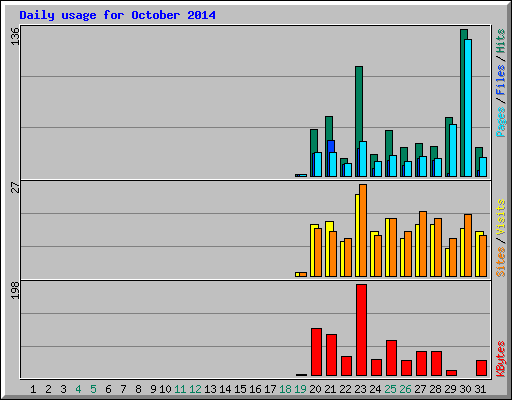Image resolution: width=512 pixels, height=400 pixels.
Task: Click day label 31 on the x-axis
Action: click(480, 389)
